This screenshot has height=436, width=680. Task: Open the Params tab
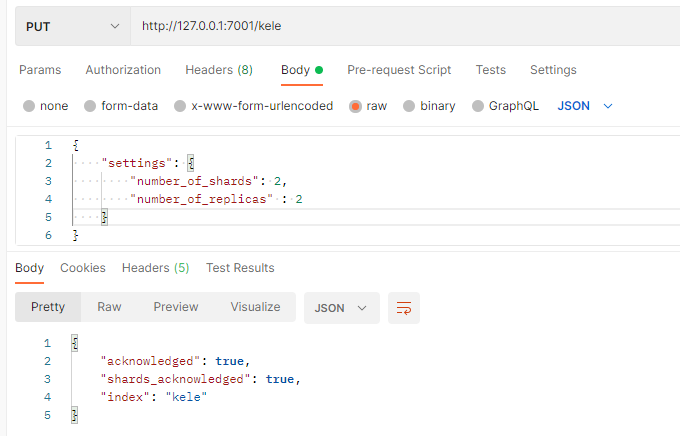[40, 70]
